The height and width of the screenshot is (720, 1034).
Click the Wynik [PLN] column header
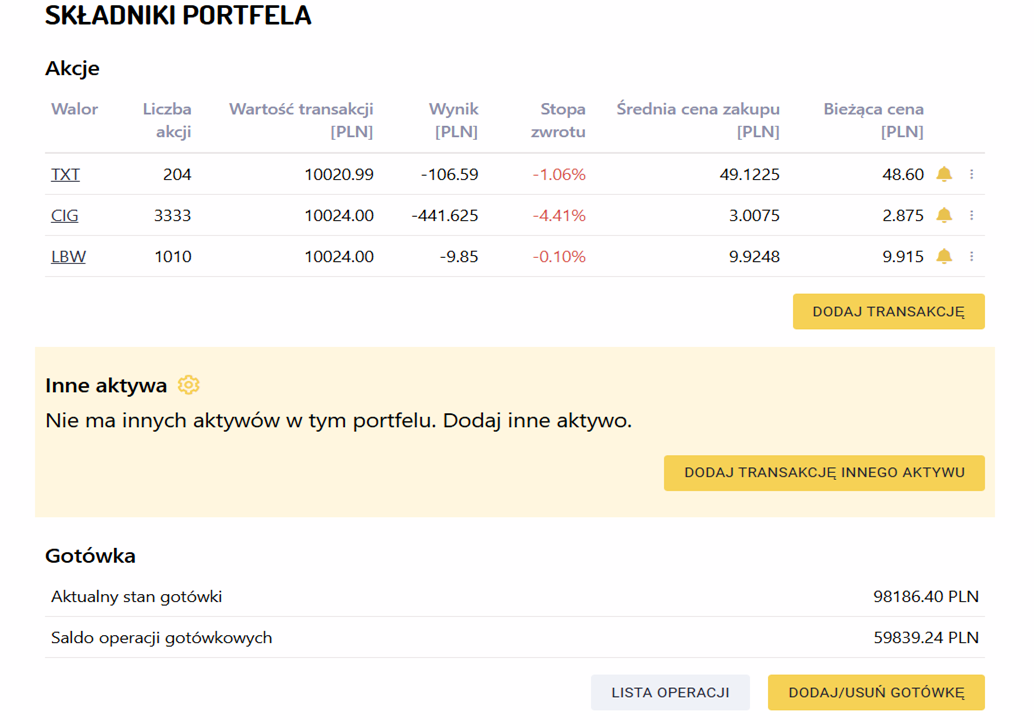click(x=455, y=120)
